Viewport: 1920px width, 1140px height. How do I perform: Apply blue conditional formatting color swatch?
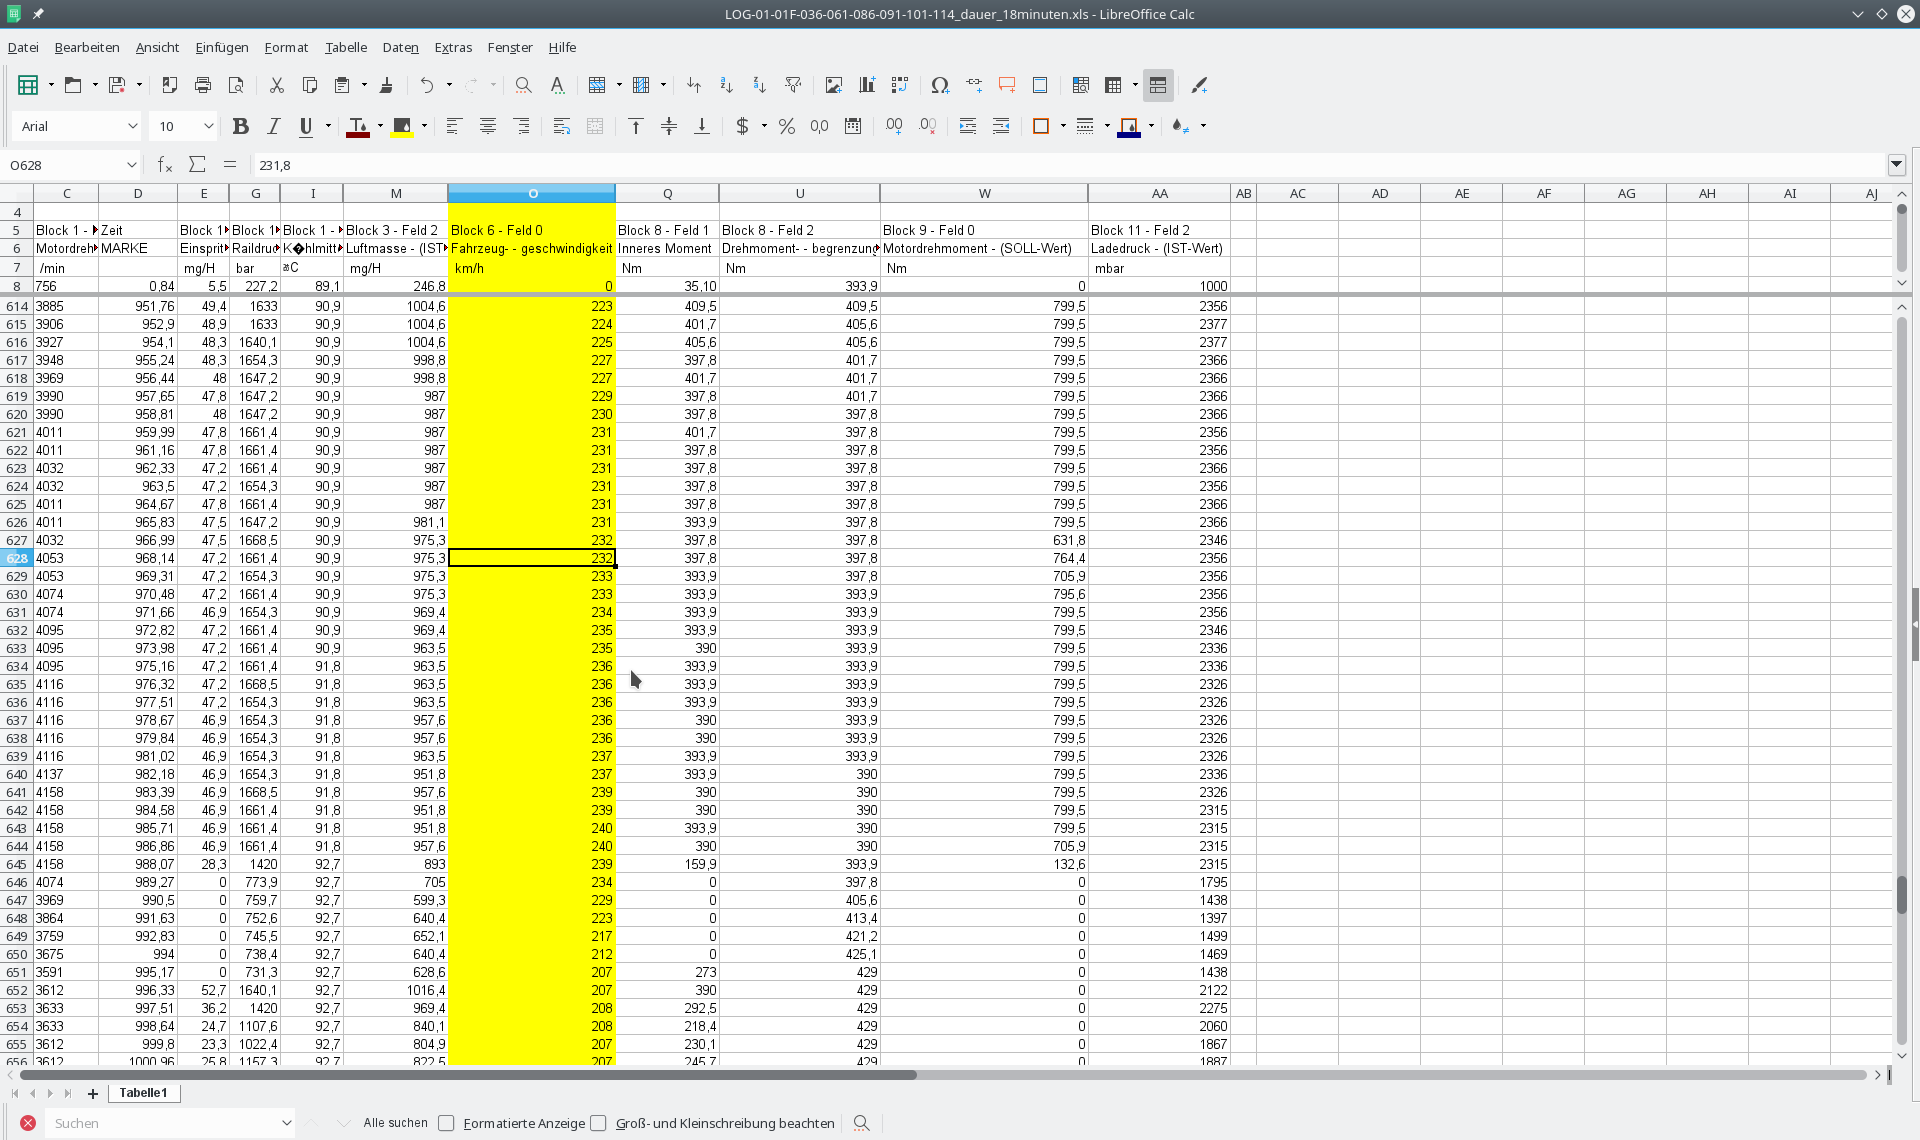[x=1129, y=126]
